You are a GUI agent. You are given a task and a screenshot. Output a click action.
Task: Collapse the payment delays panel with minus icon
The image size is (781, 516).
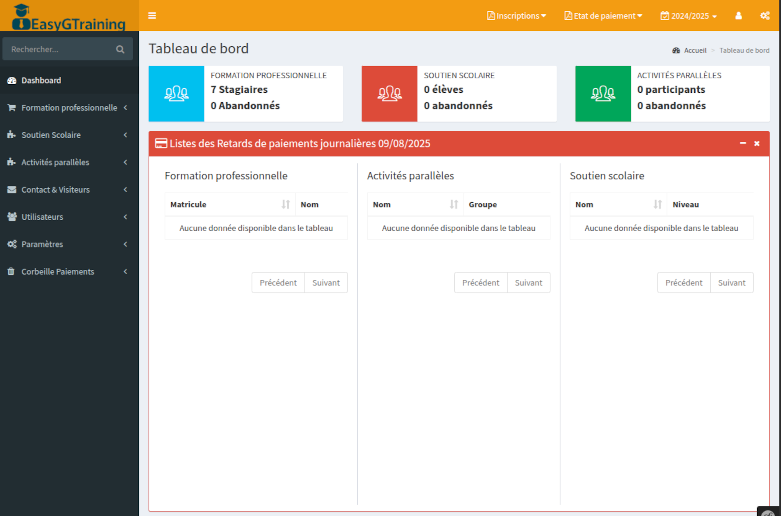[743, 143]
